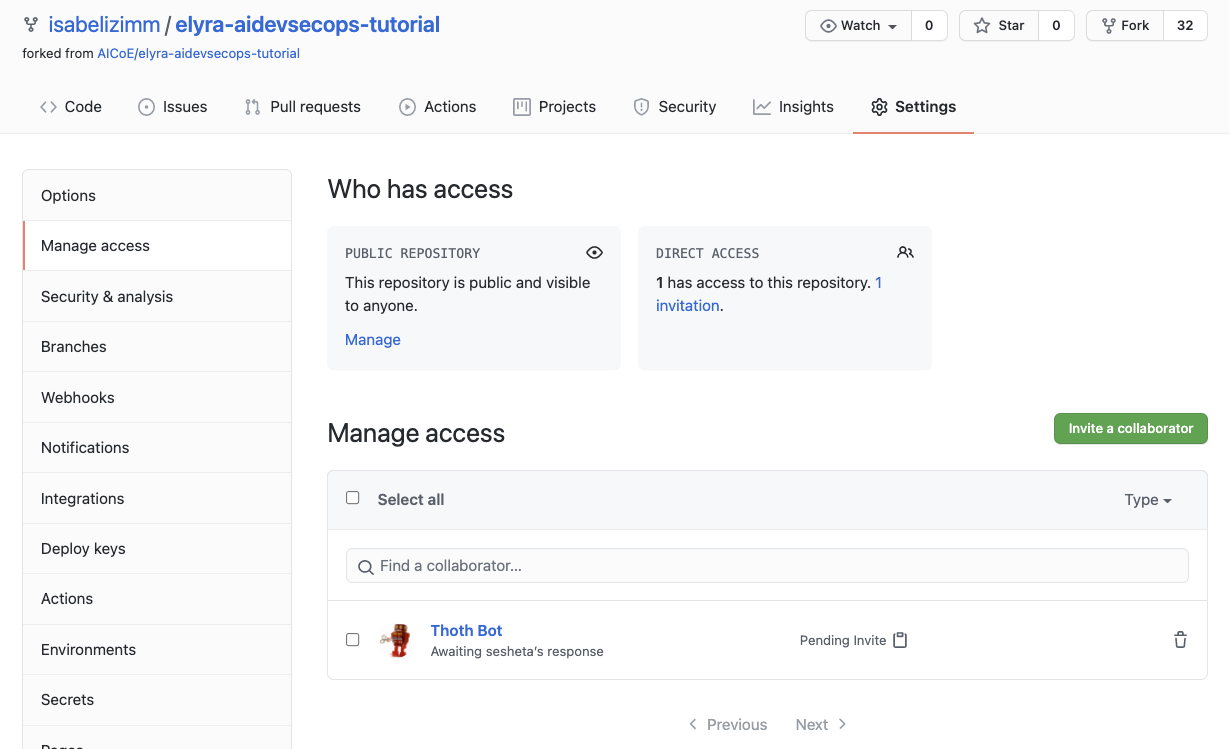Click the magnifier icon in the collaborator search
Image resolution: width=1229 pixels, height=749 pixels.
[x=366, y=567]
